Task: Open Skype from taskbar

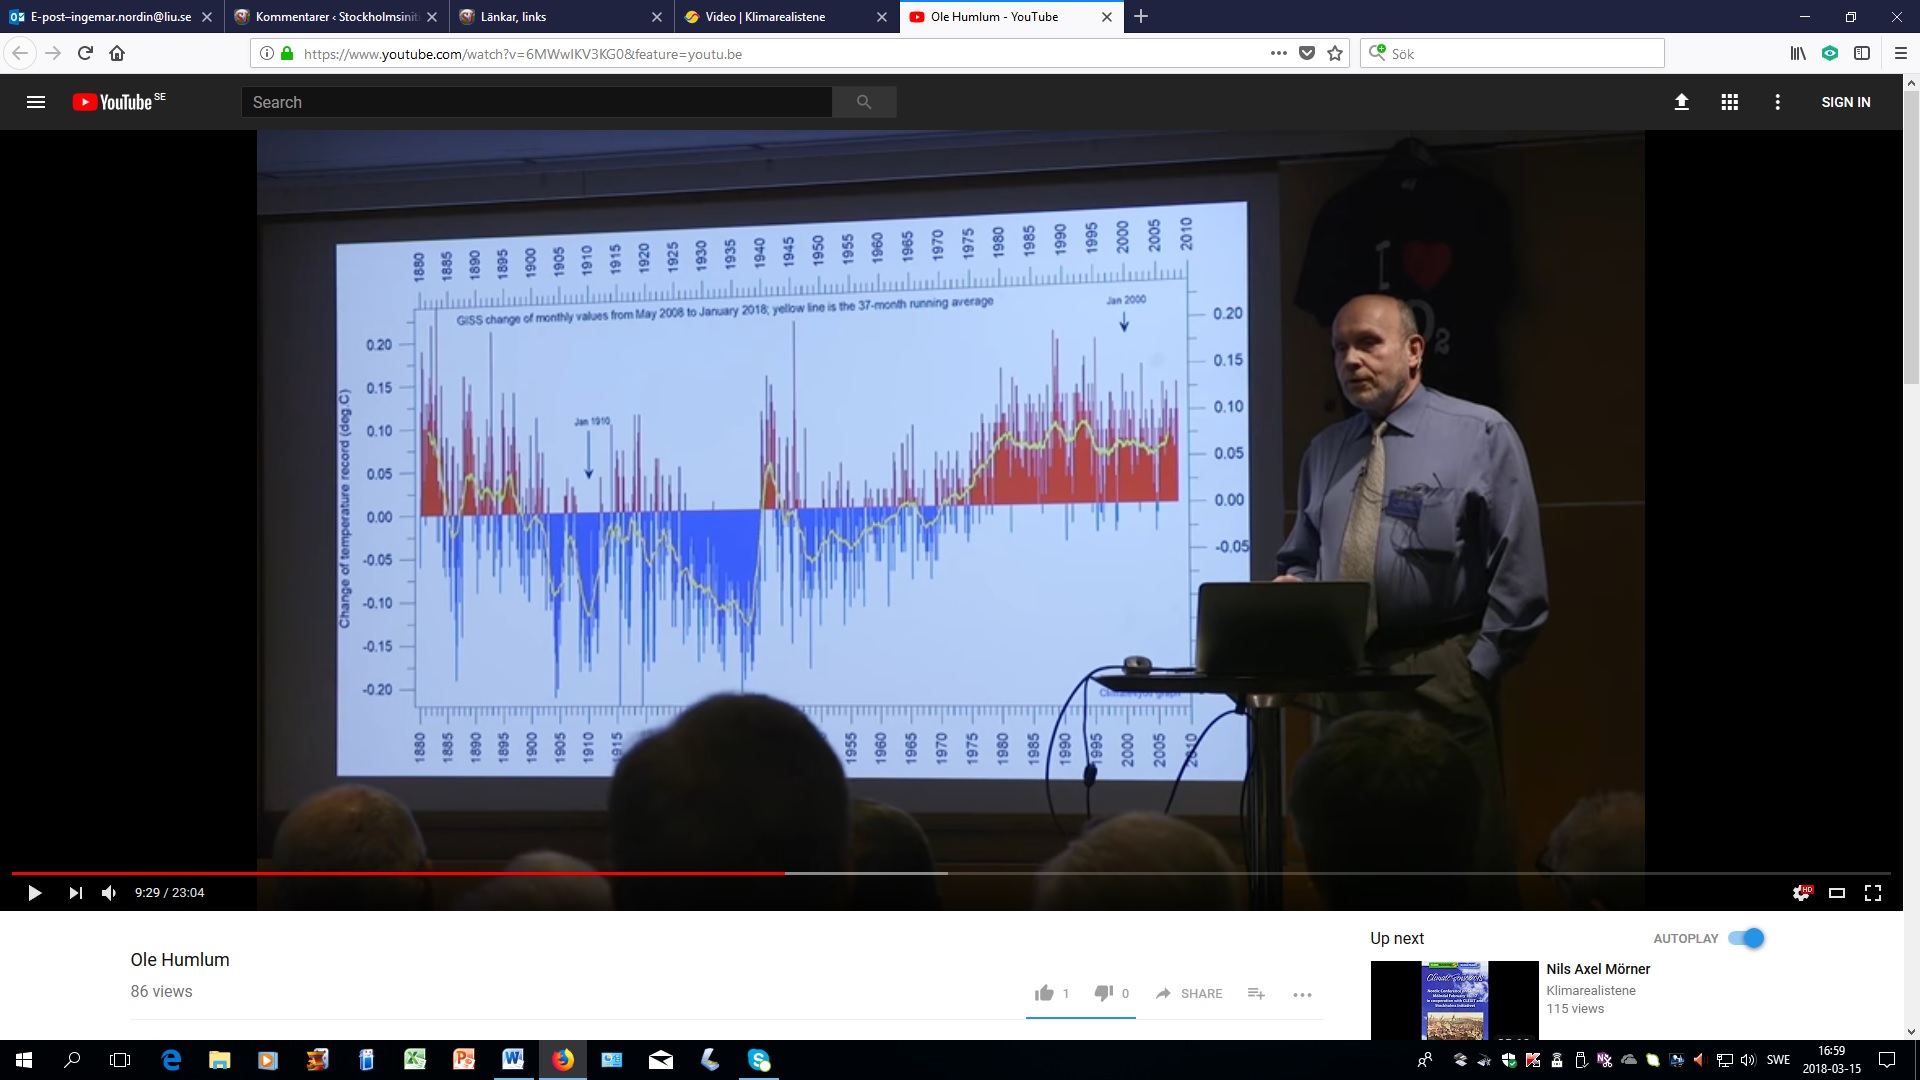Action: (759, 1060)
